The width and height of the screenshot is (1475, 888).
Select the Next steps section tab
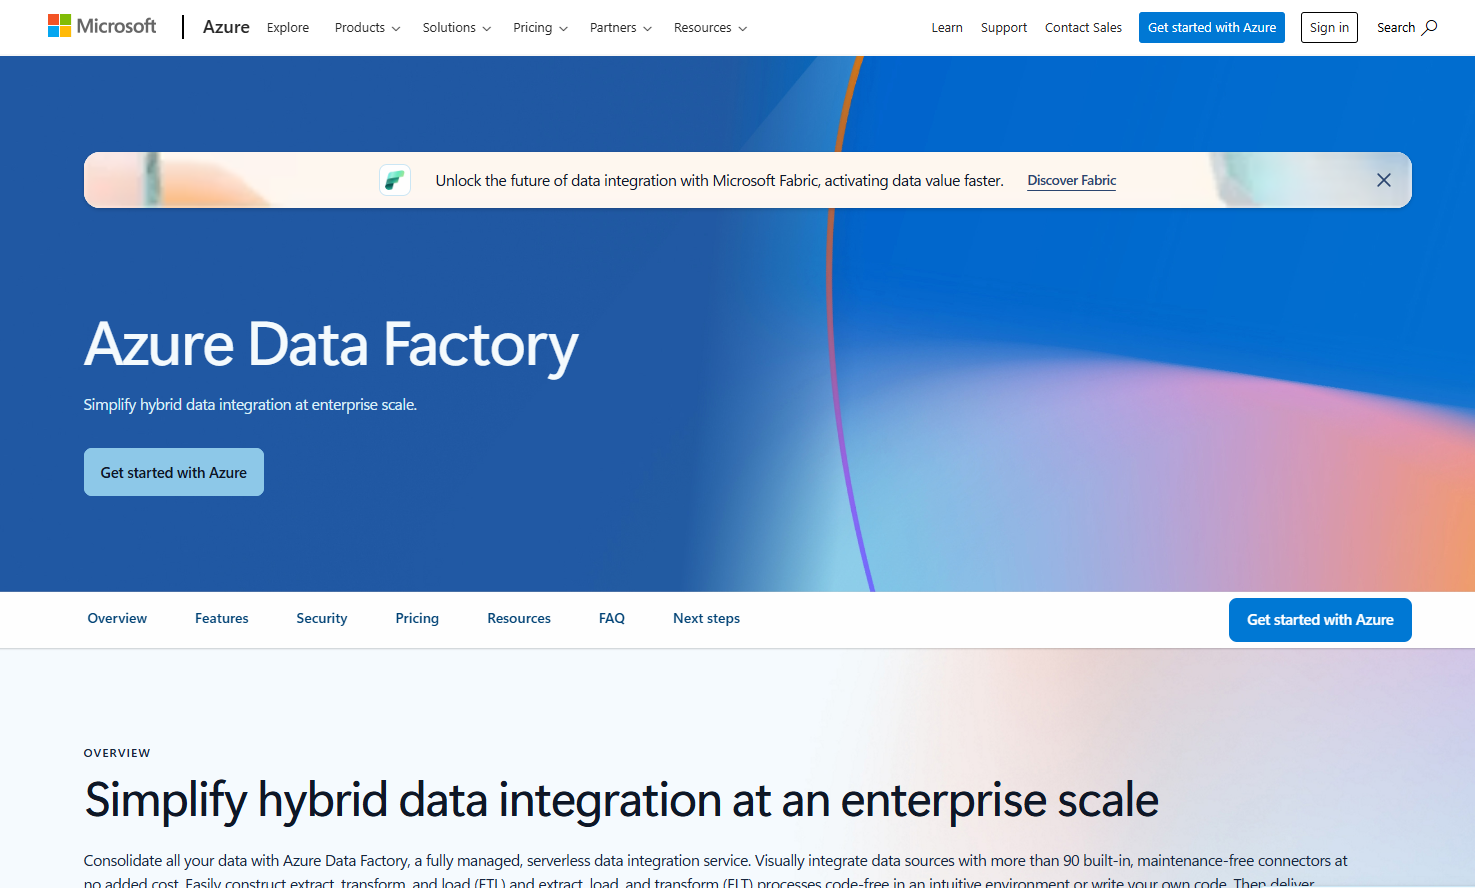(x=707, y=619)
